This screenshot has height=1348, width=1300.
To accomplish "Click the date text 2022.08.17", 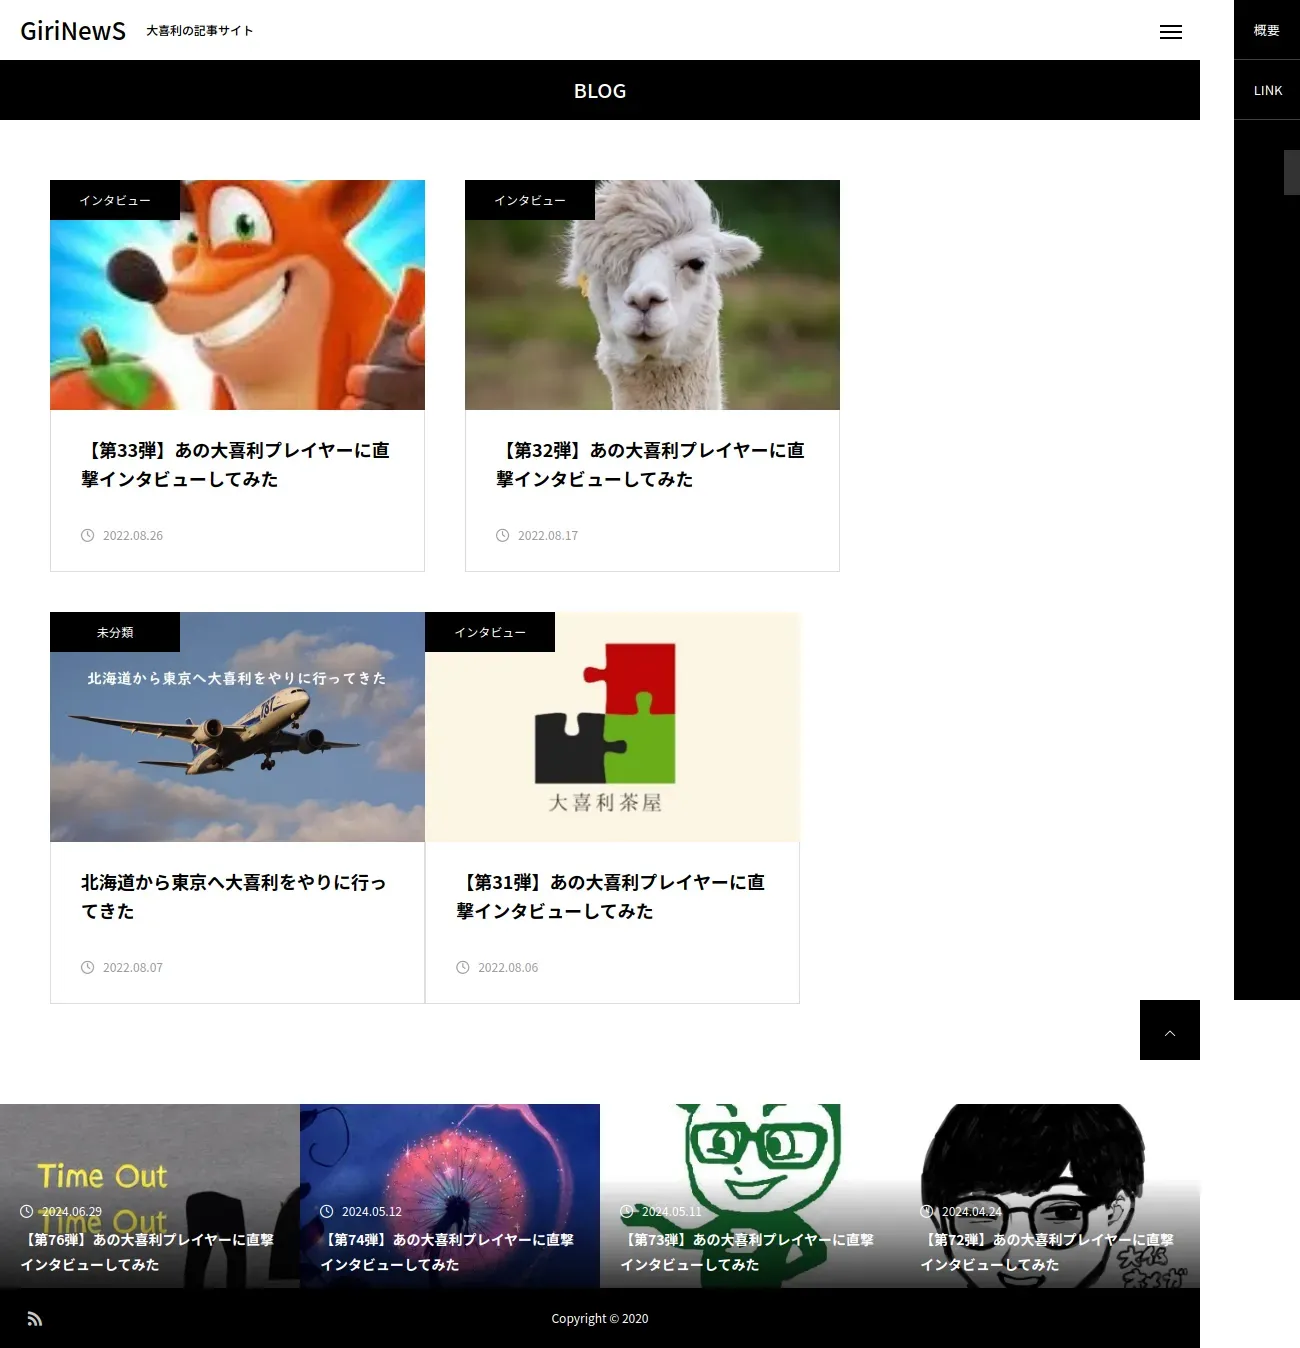I will 548,536.
